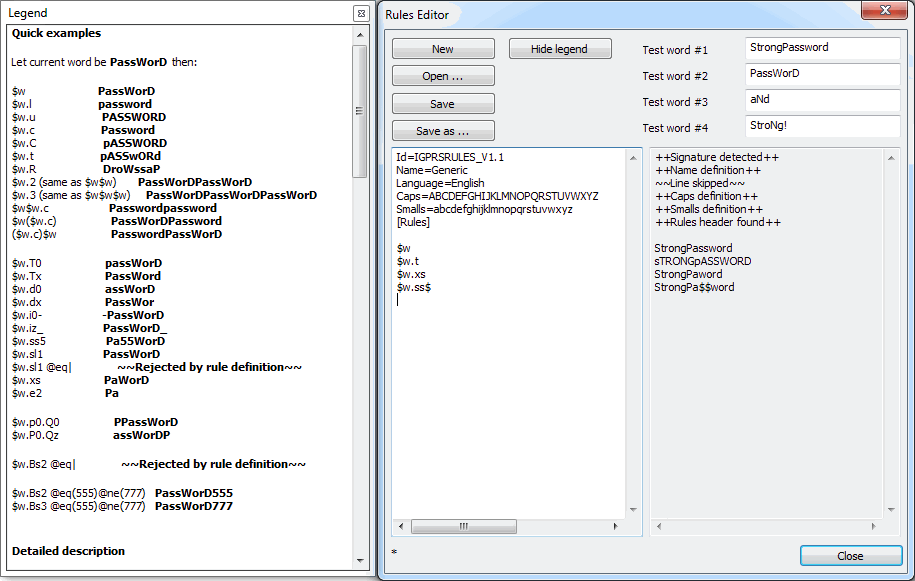Click legend row $w.Bs3 @eq(555)@ne(777)
The width and height of the screenshot is (915, 581).
click(122, 506)
